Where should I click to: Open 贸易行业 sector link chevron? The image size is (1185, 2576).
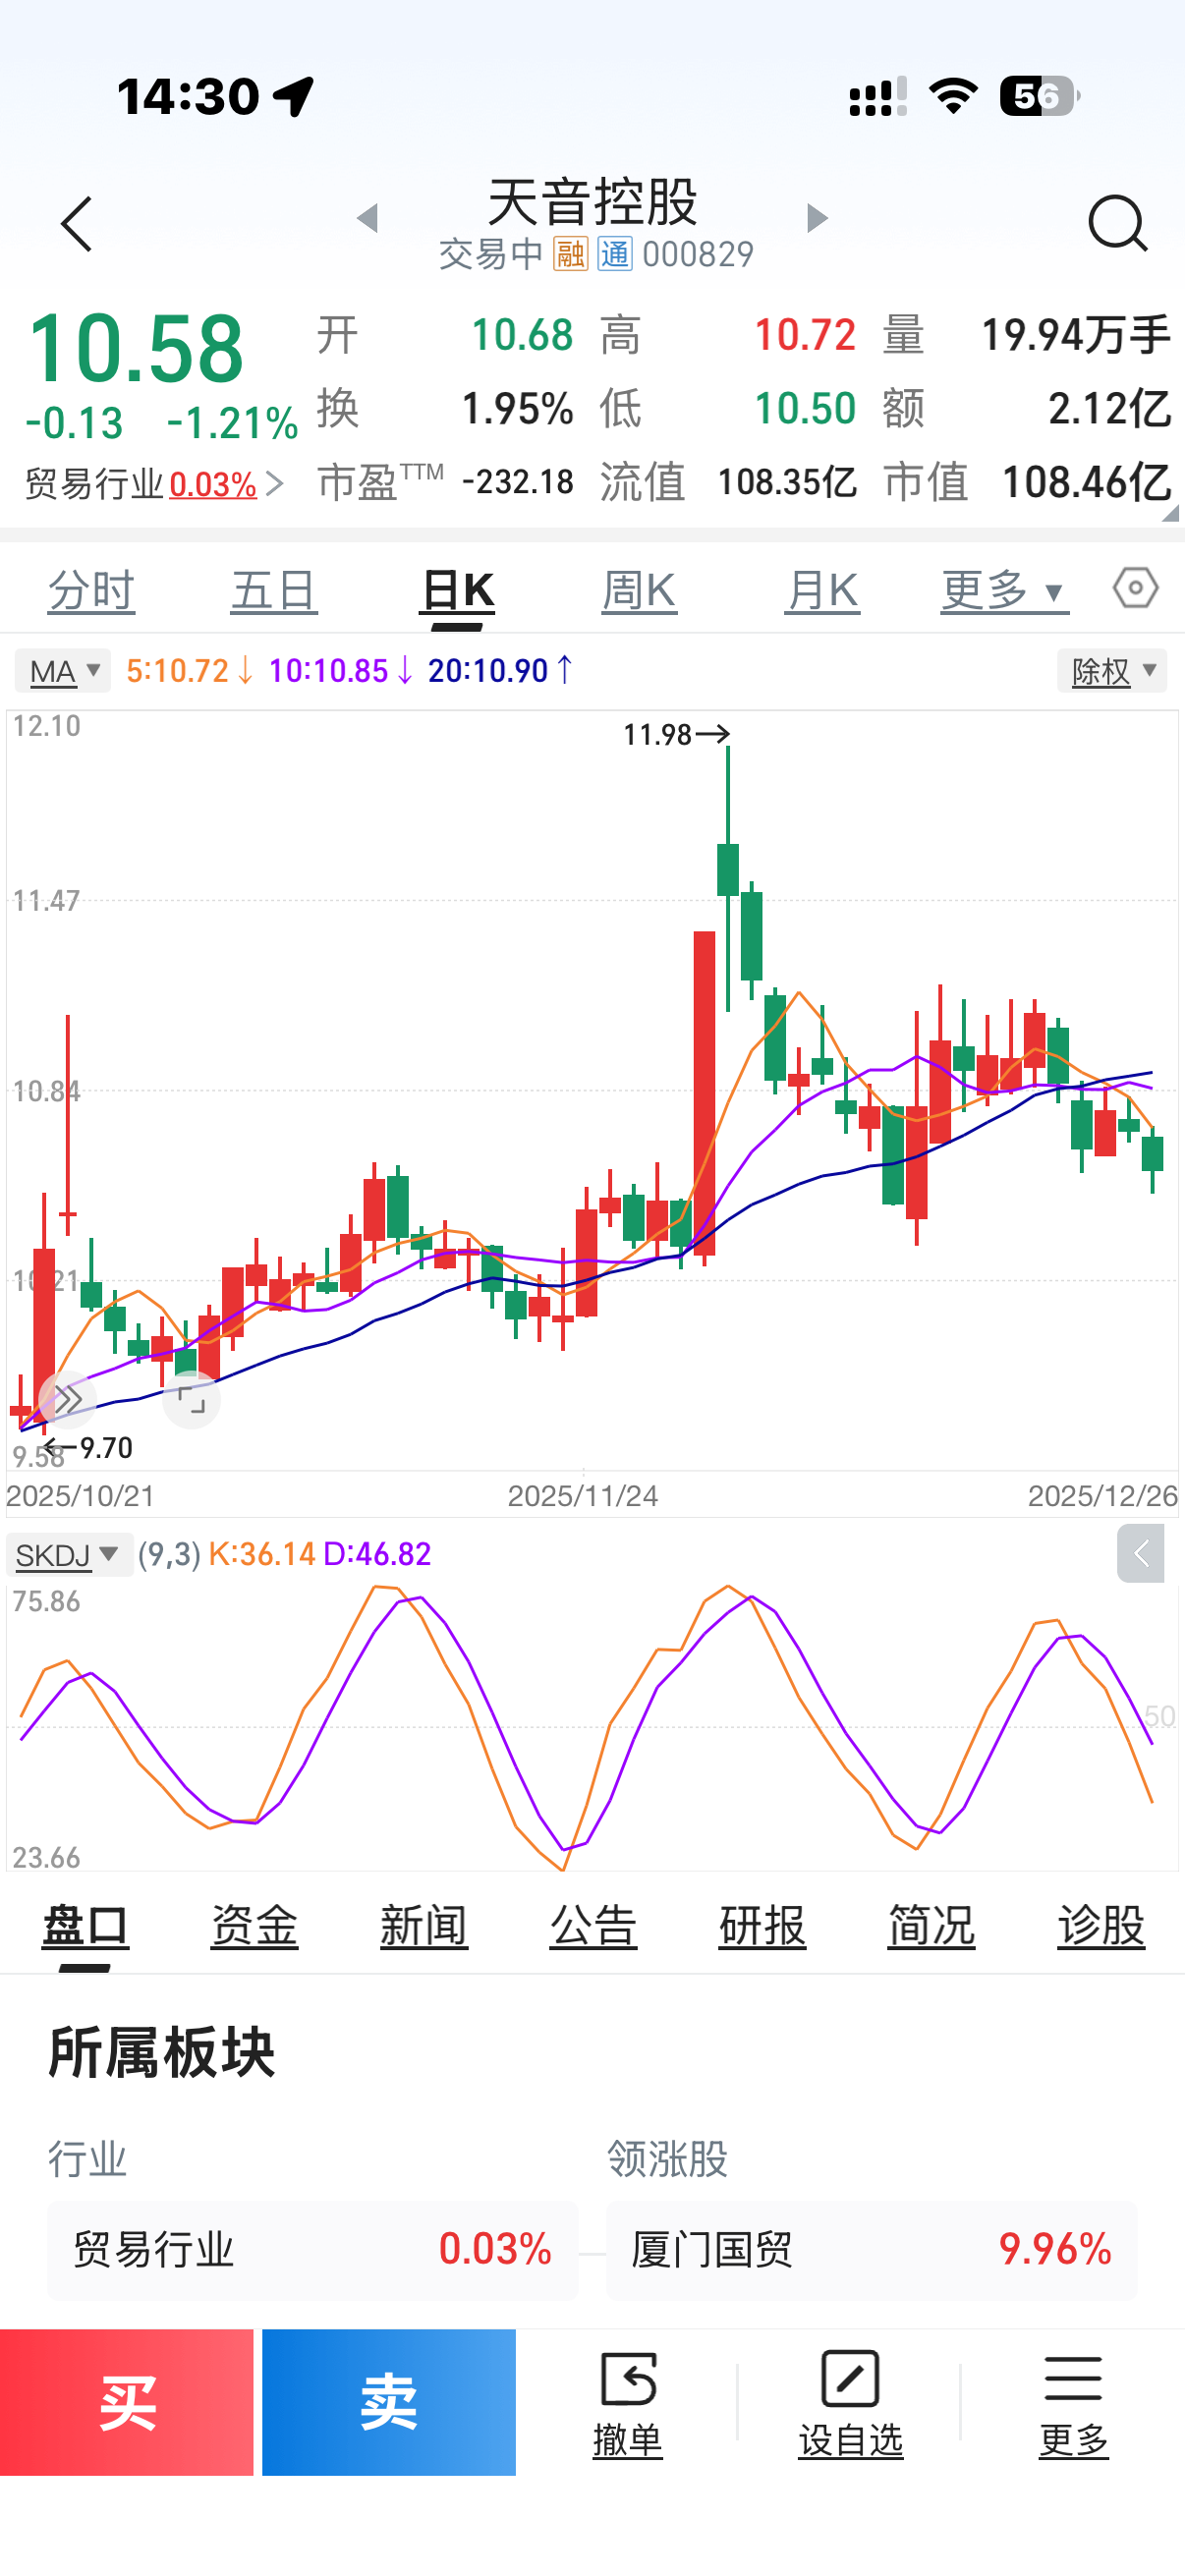[x=276, y=485]
